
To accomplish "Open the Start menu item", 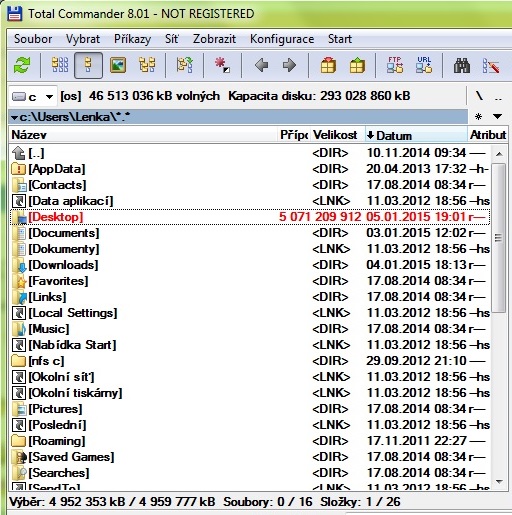I will (340, 39).
